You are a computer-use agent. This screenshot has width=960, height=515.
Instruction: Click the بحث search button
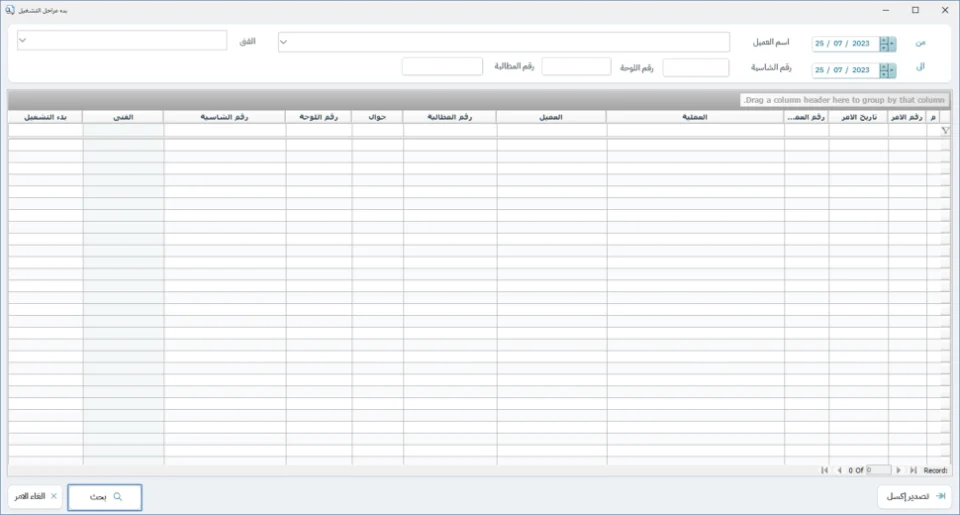(105, 497)
